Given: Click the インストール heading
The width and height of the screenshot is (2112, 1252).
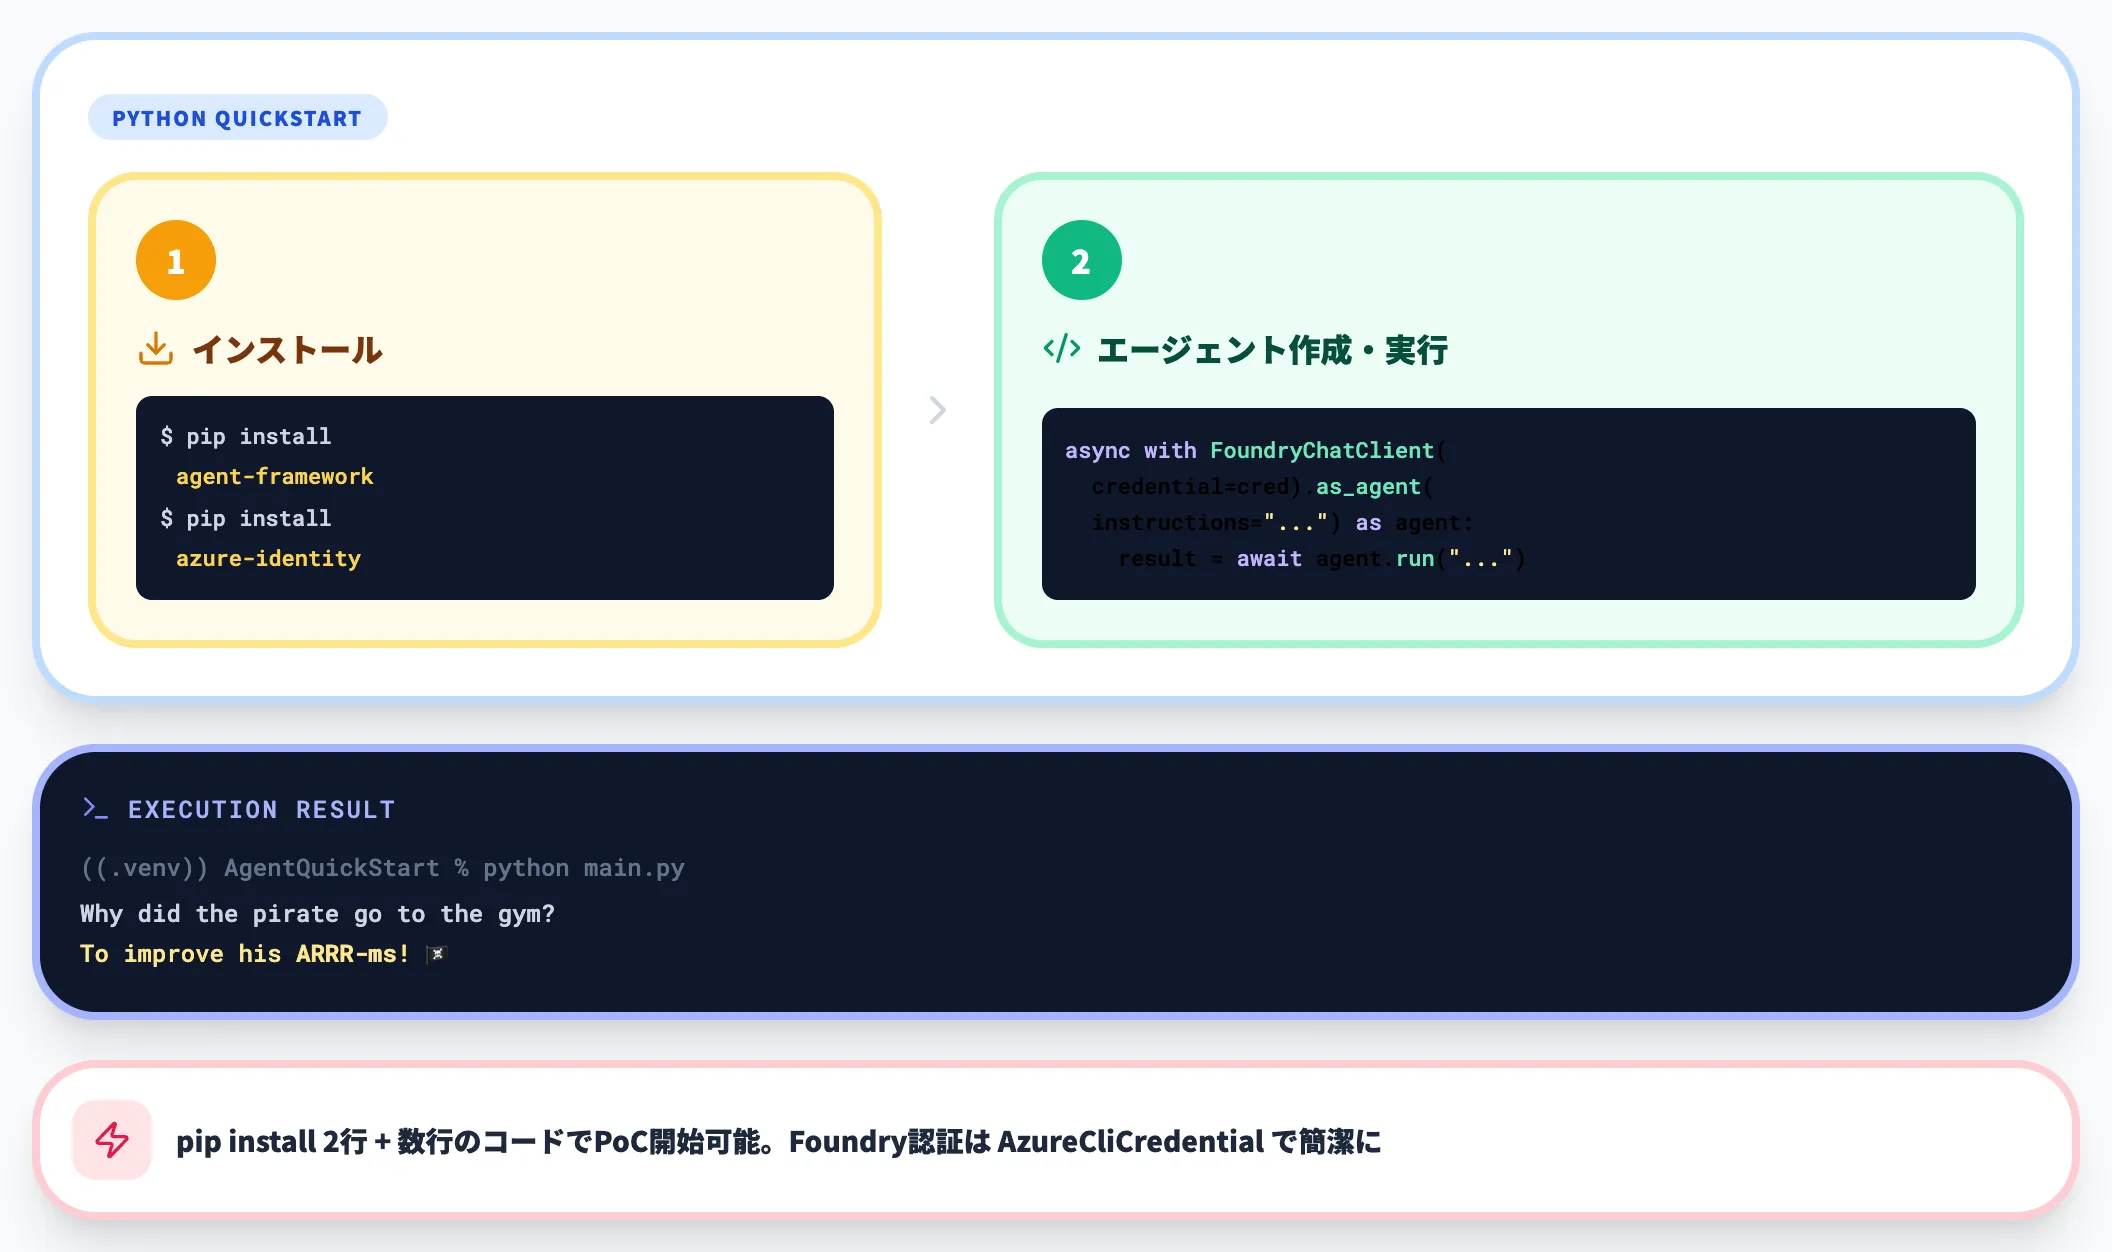Looking at the screenshot, I should [287, 350].
